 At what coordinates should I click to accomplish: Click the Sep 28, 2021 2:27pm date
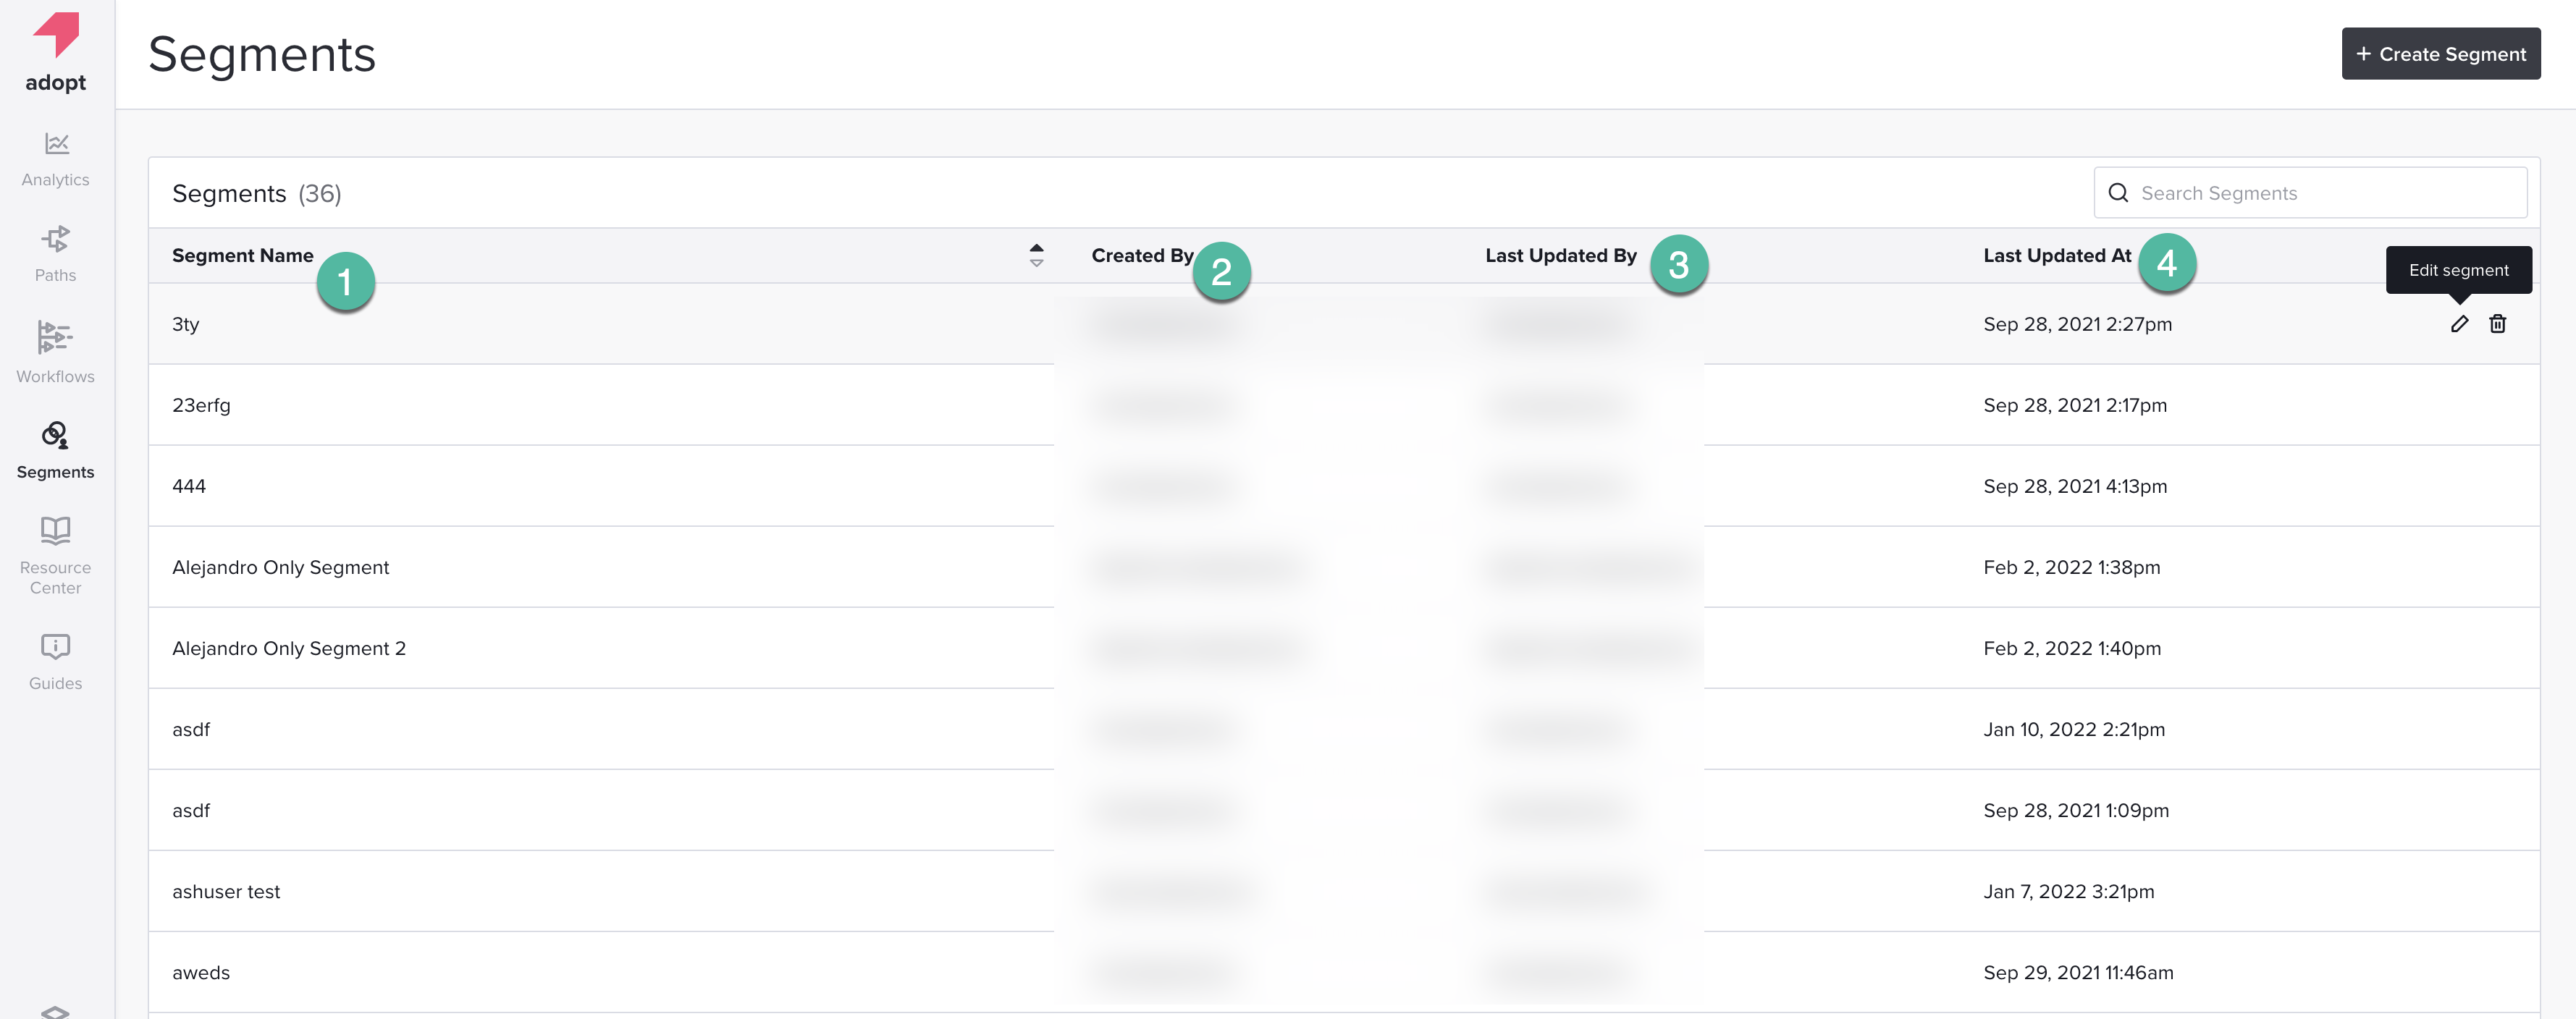2077,323
